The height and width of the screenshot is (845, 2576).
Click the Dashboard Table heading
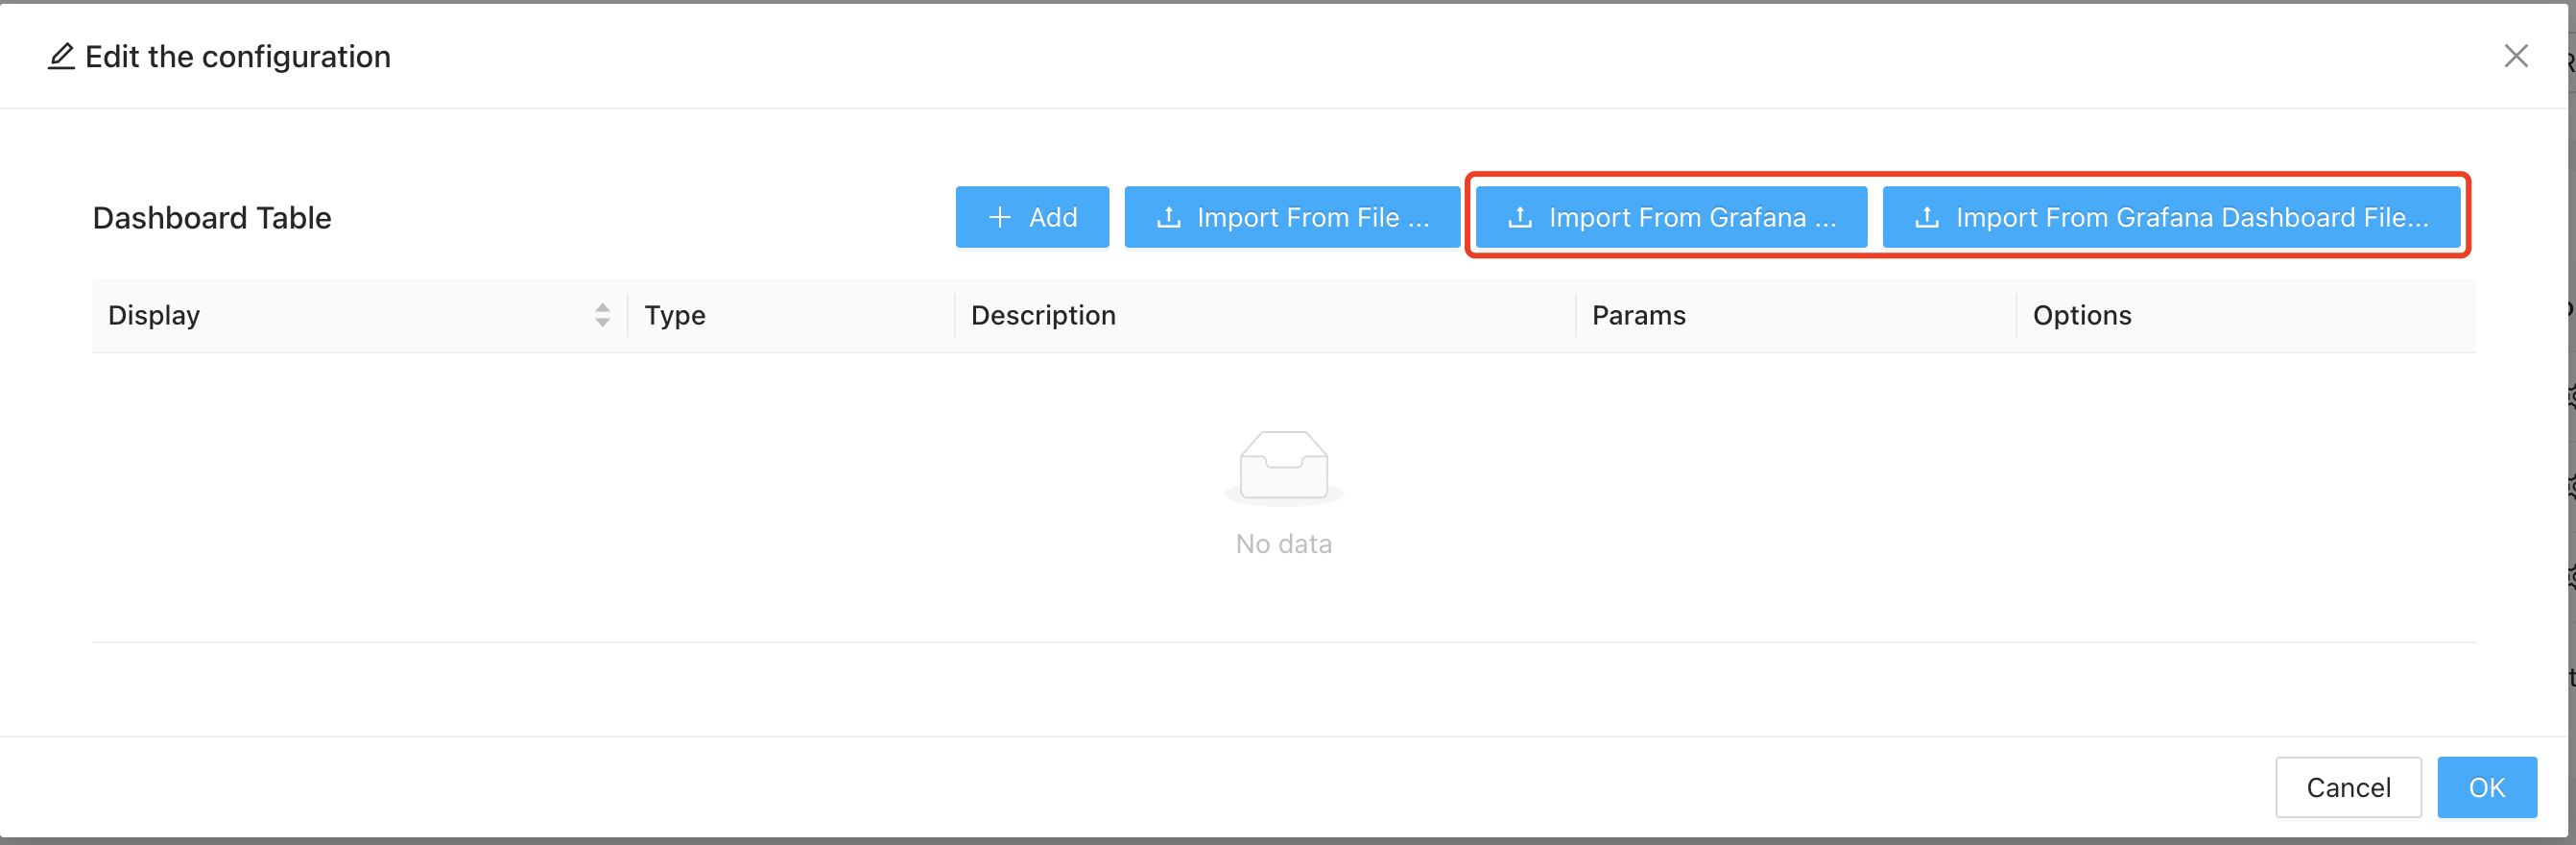pyautogui.click(x=212, y=218)
